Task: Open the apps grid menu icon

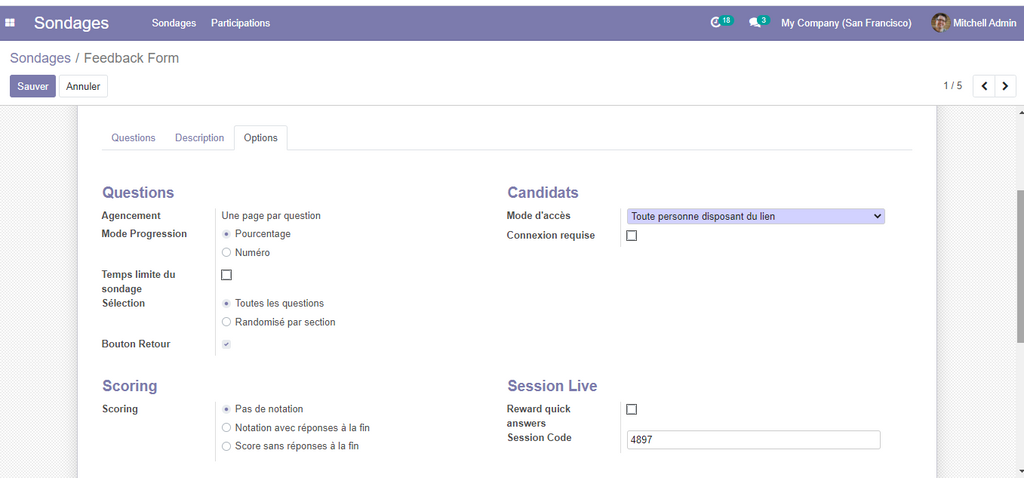Action: coord(11,23)
